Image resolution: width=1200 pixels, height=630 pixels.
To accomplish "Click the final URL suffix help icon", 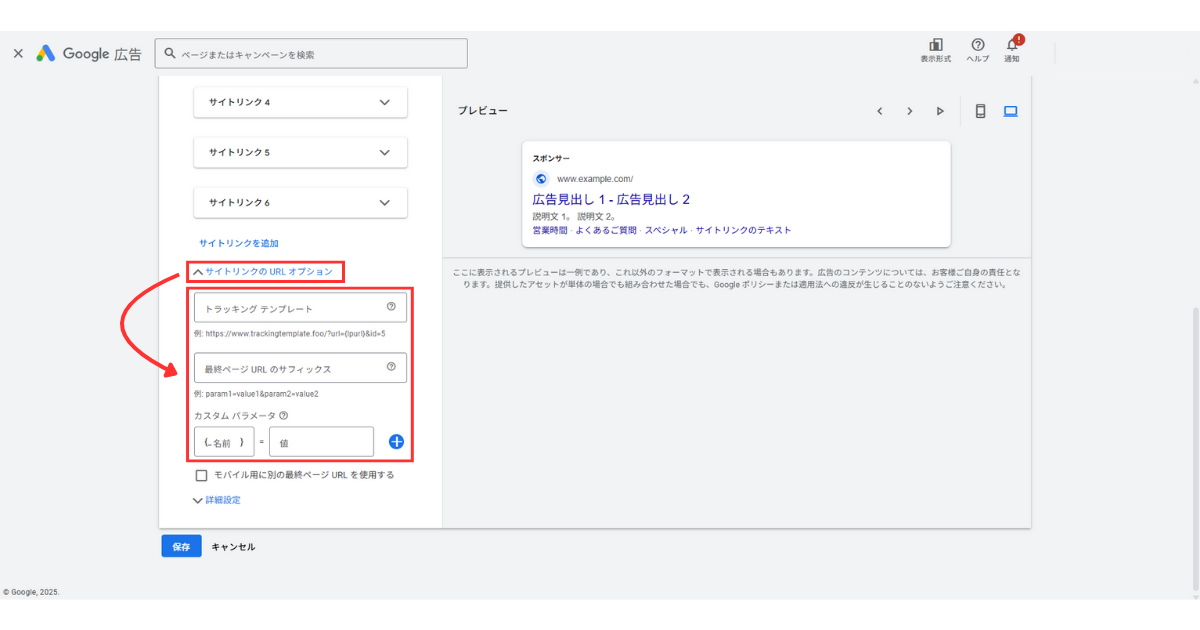I will (x=391, y=367).
